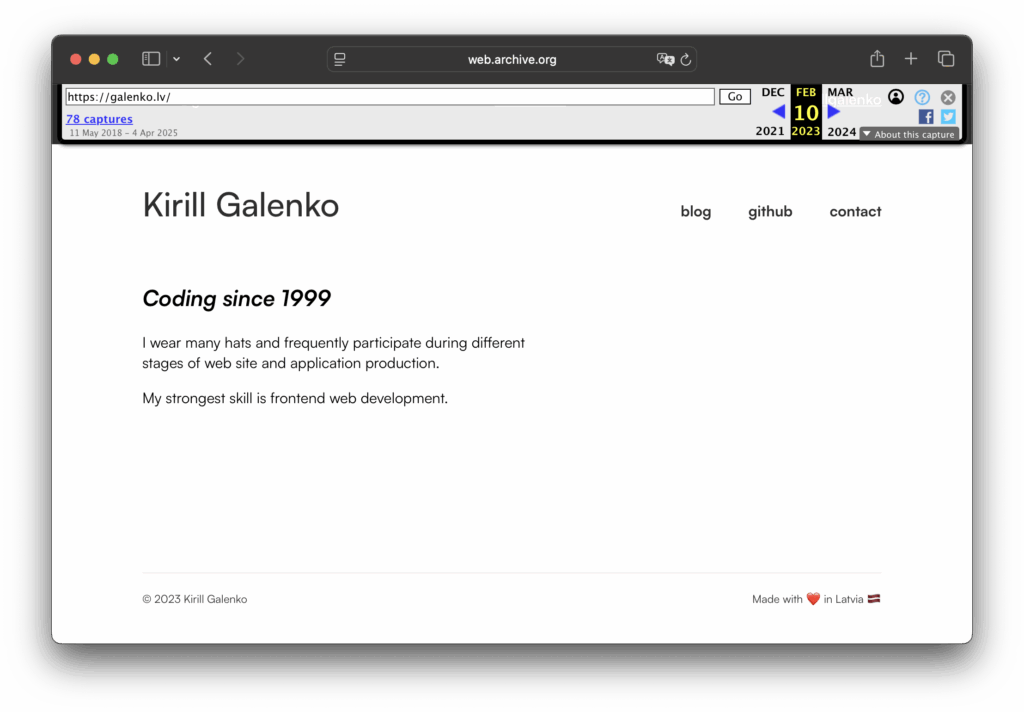Open the 78 captures link
This screenshot has width=1024, height=712.
(x=99, y=119)
